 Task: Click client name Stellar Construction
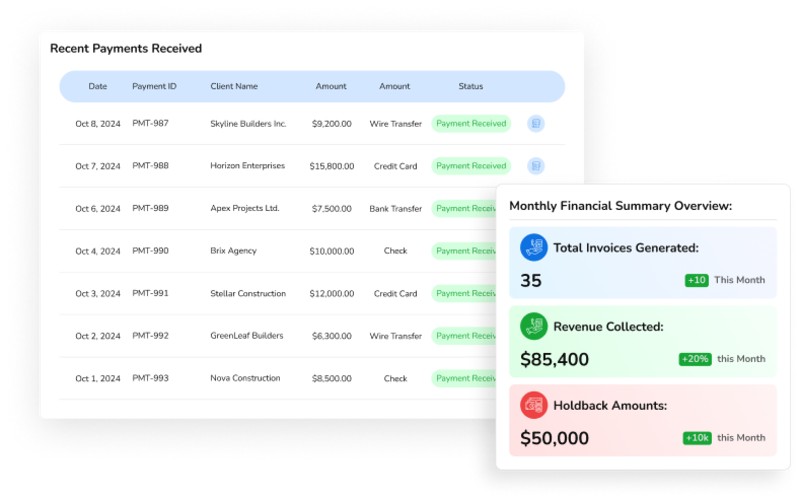click(248, 293)
